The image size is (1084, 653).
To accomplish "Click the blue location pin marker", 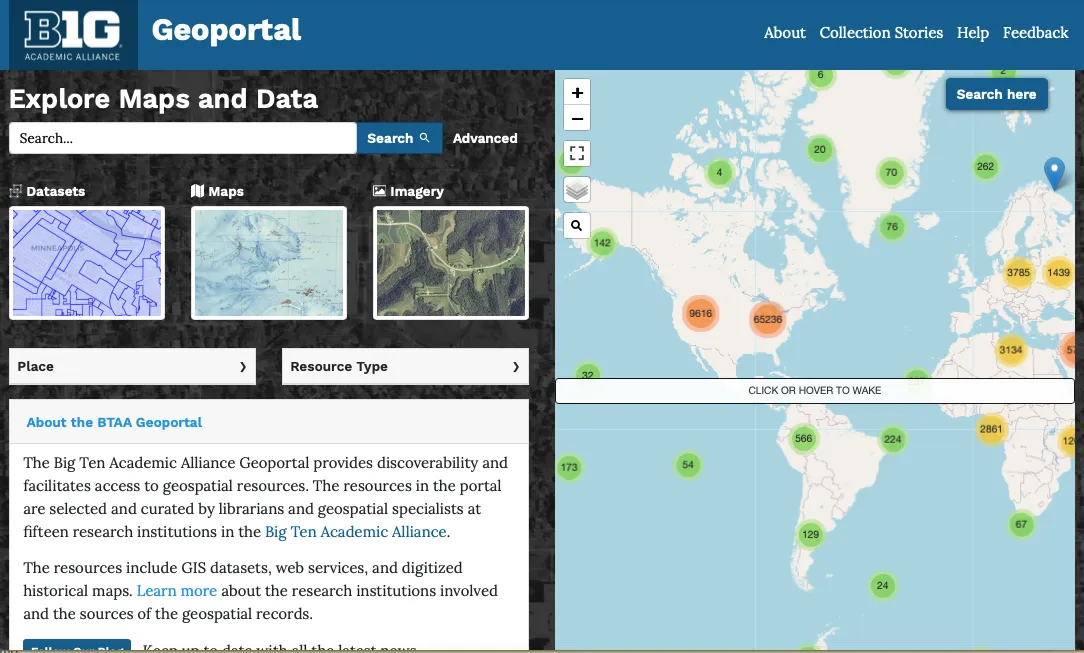I will click(x=1054, y=173).
